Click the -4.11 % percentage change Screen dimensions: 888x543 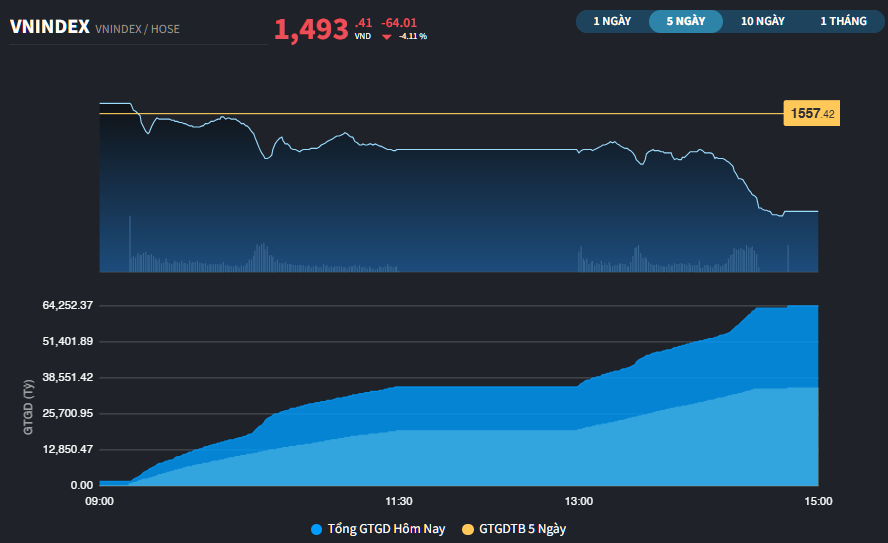pos(412,36)
